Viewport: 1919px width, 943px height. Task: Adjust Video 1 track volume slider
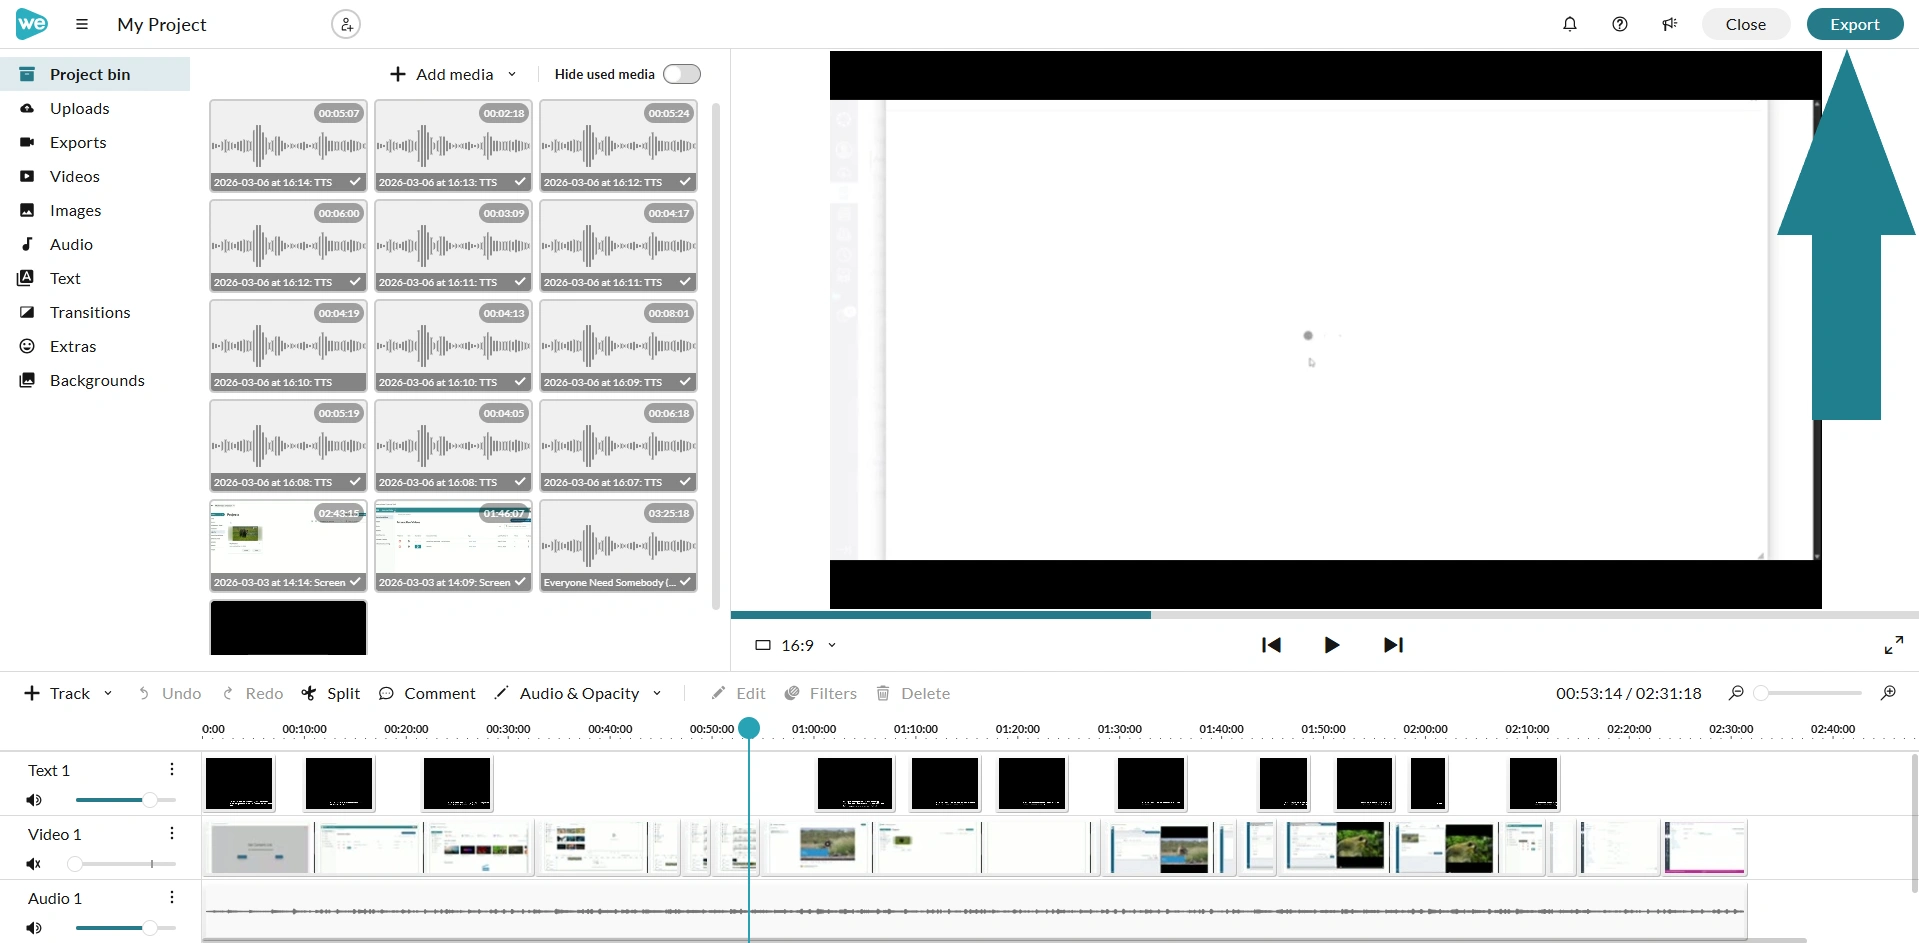126,864
